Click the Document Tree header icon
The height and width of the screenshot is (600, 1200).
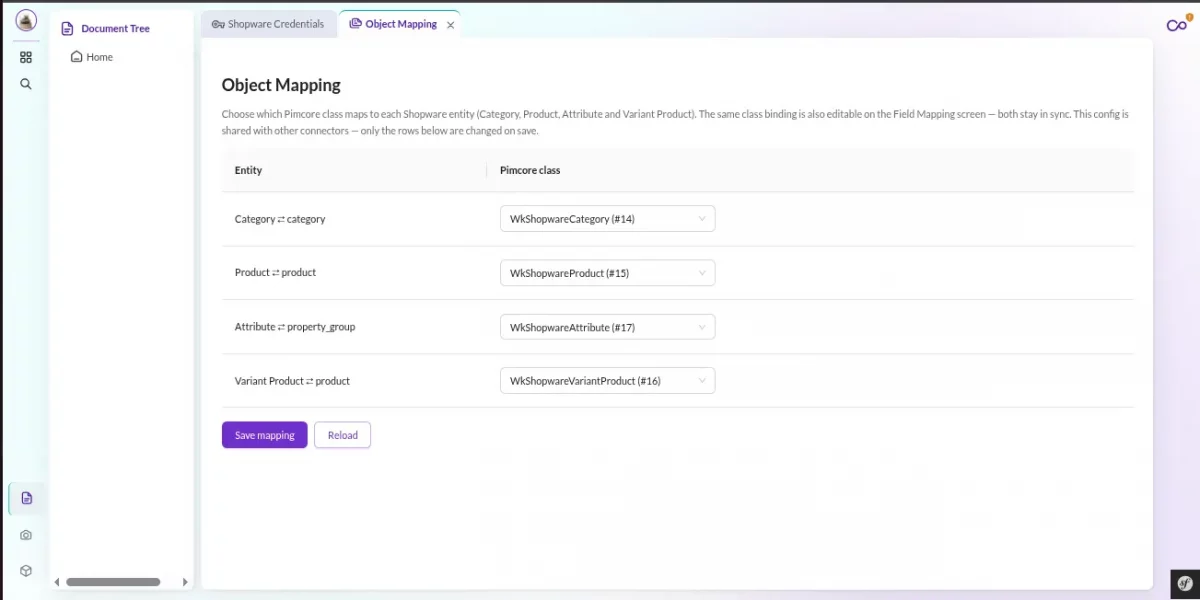tap(68, 29)
